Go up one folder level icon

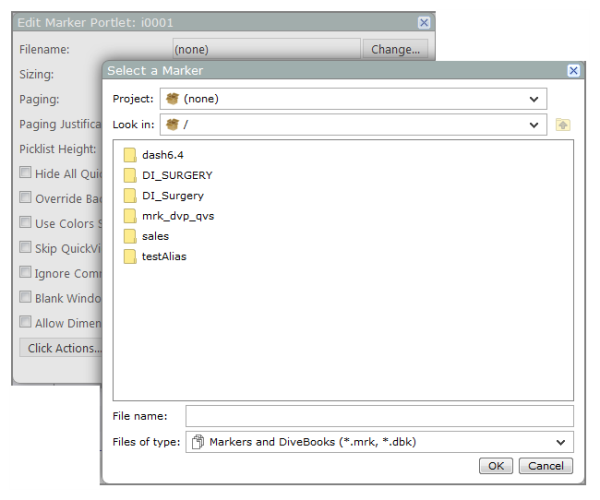(563, 125)
